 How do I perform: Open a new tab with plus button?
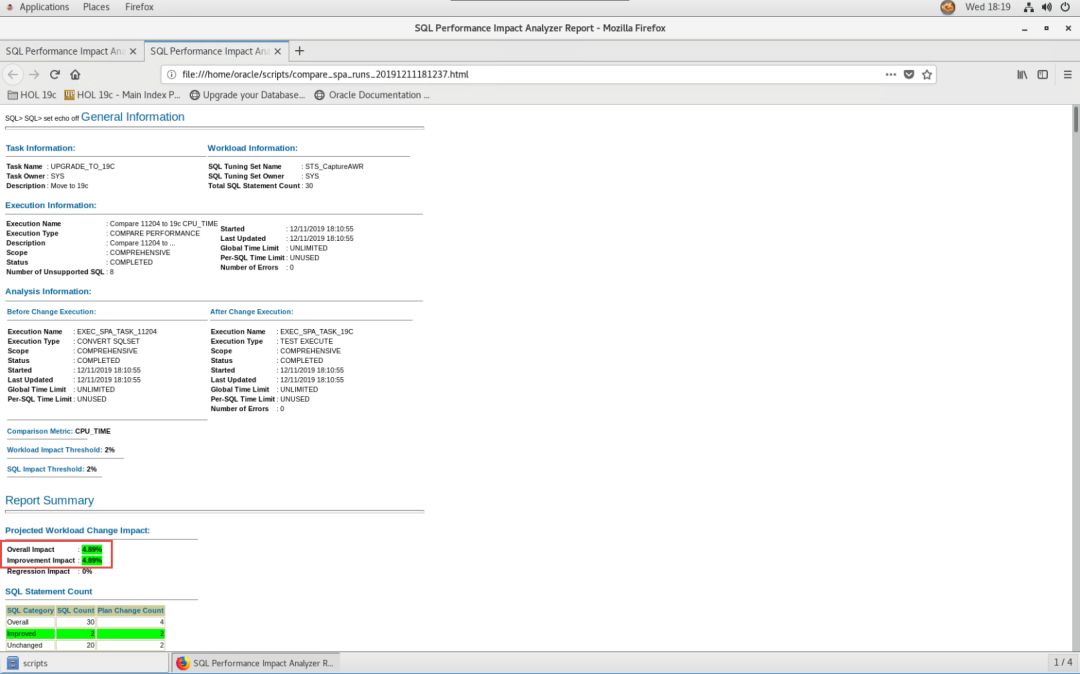pos(299,51)
